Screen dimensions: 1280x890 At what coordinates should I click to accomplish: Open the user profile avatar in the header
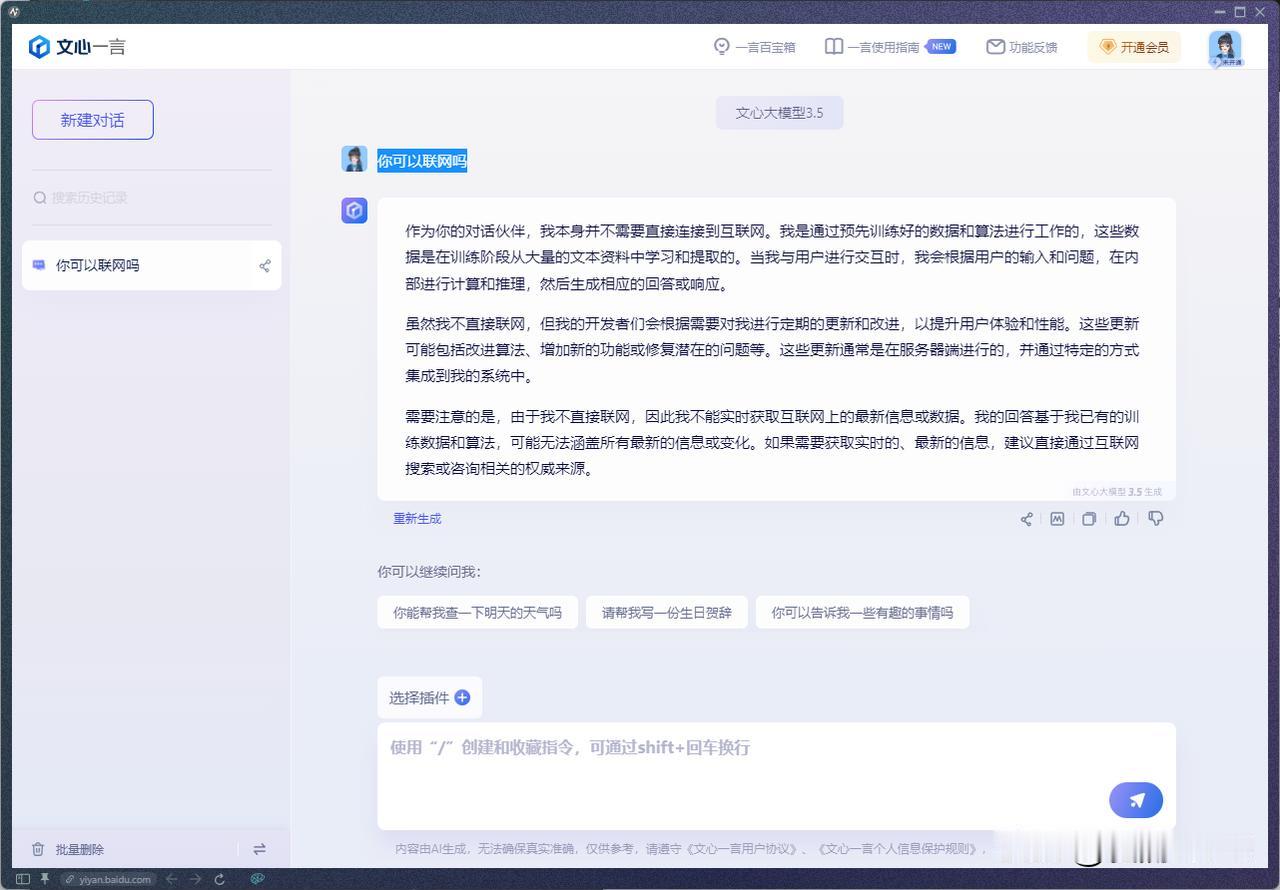pyautogui.click(x=1225, y=48)
